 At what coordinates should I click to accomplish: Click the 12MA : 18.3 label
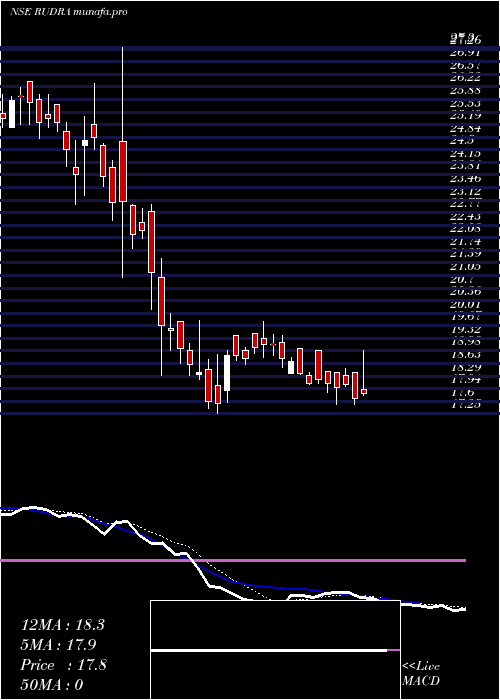point(62,625)
